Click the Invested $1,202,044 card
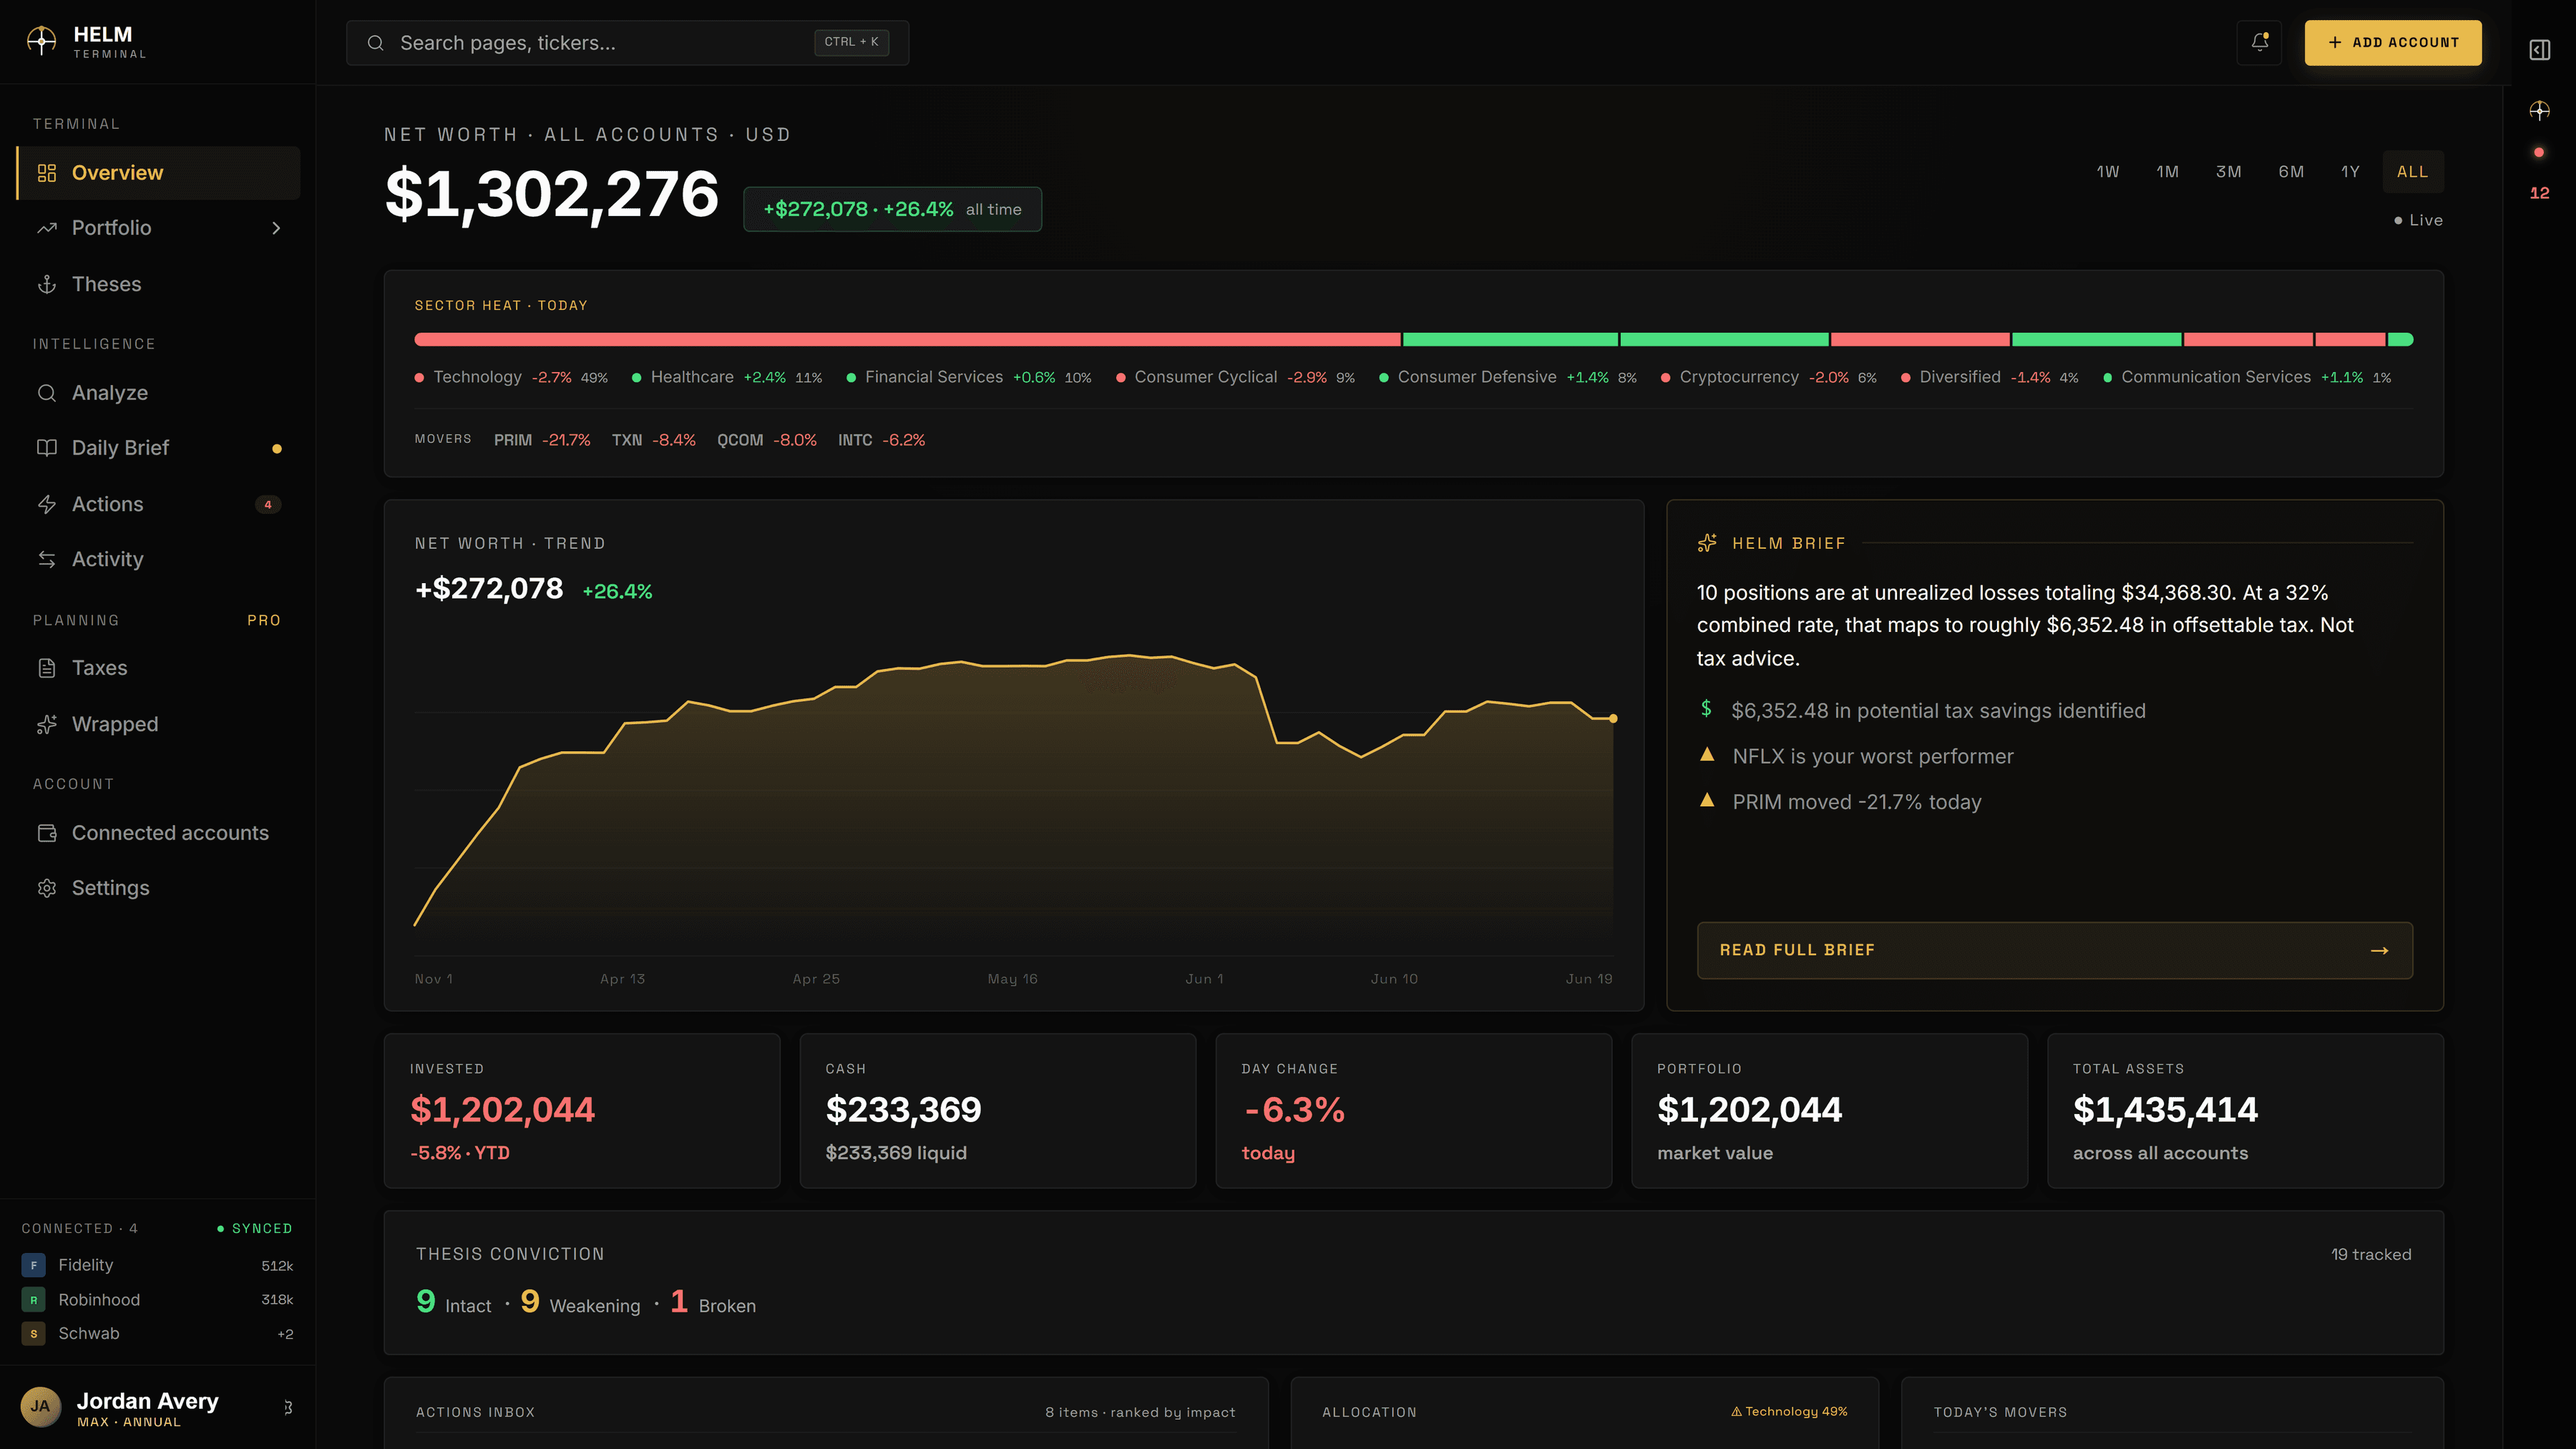The height and width of the screenshot is (1449, 2576). (x=581, y=1110)
